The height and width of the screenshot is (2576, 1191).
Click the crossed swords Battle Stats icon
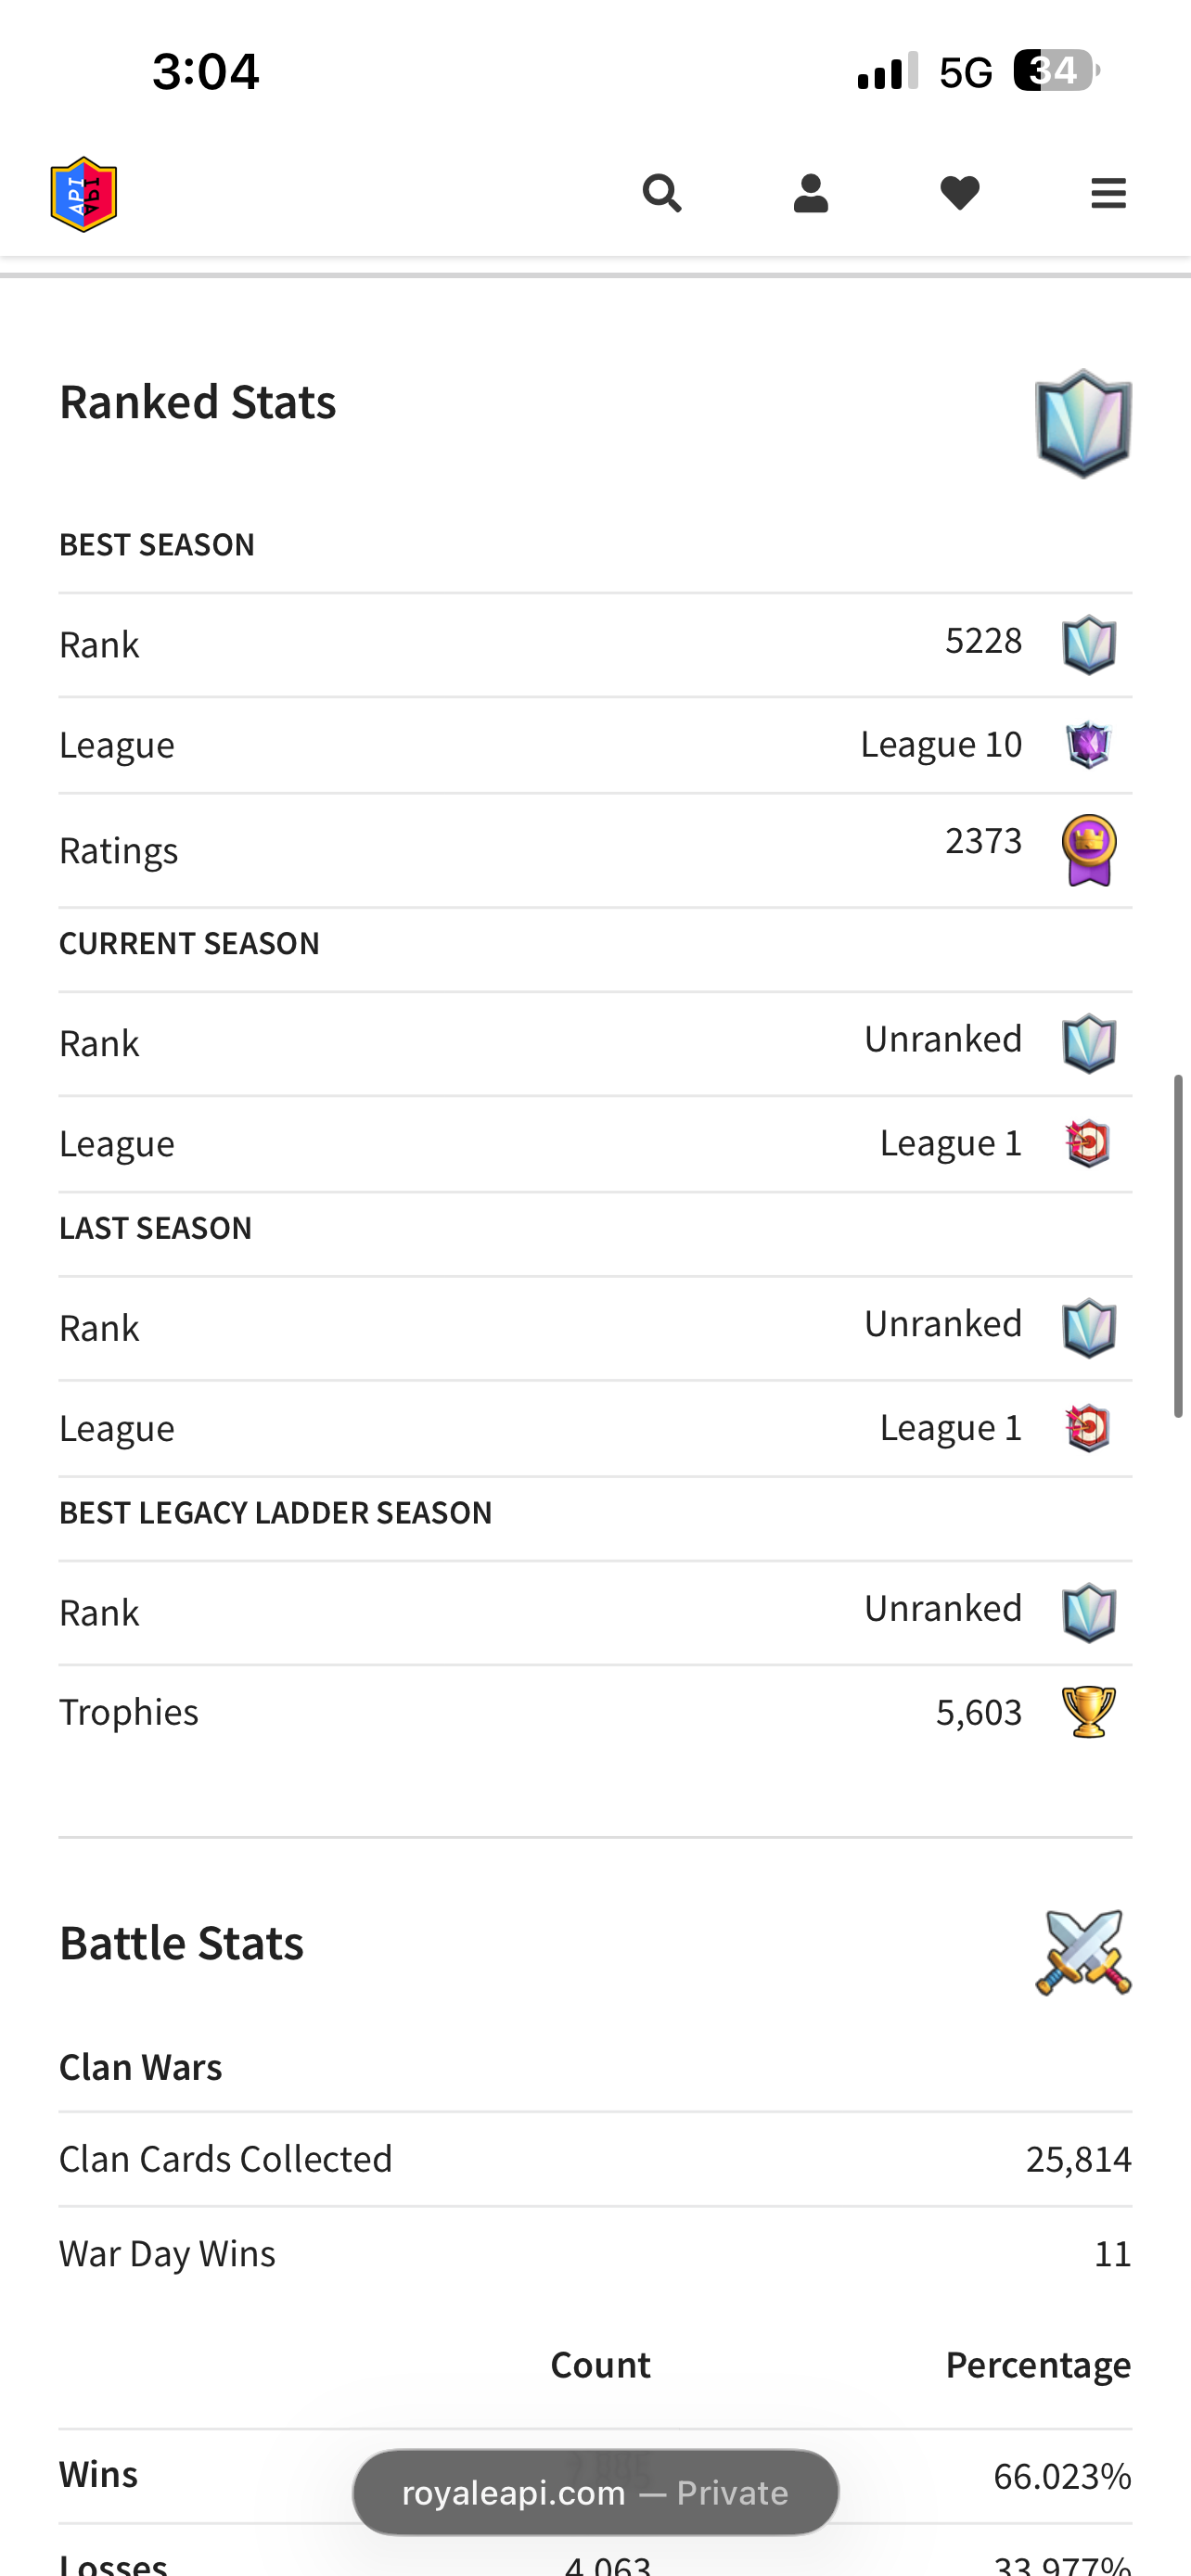(x=1083, y=1953)
